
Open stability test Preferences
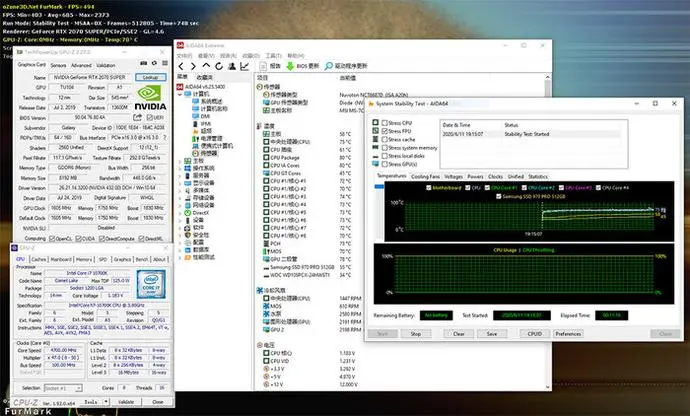tap(568, 334)
